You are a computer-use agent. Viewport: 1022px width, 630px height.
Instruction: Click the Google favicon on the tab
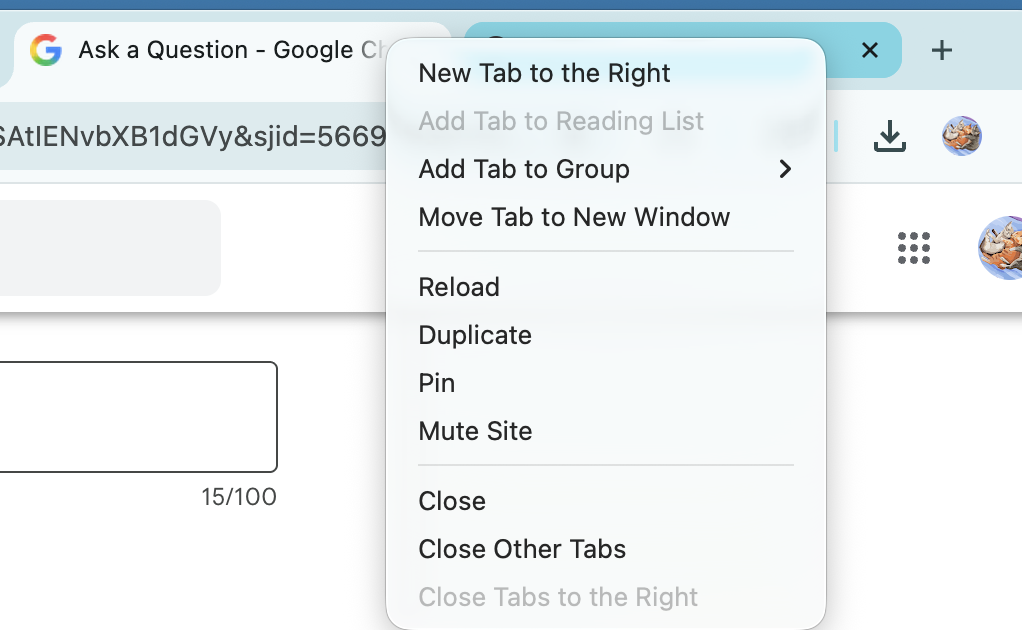click(46, 50)
